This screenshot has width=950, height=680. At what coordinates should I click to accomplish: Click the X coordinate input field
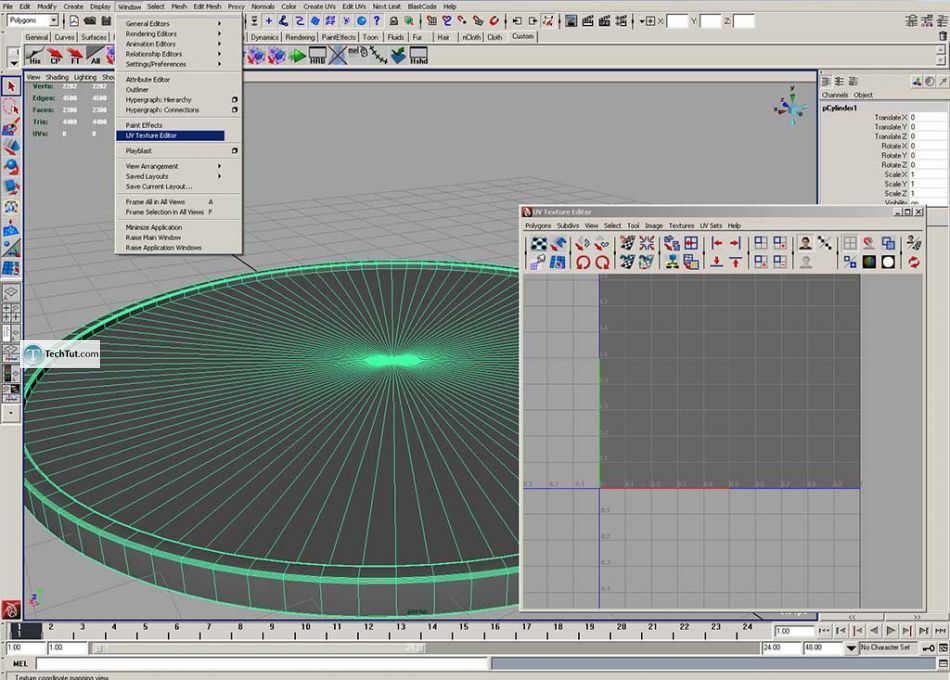[x=677, y=21]
